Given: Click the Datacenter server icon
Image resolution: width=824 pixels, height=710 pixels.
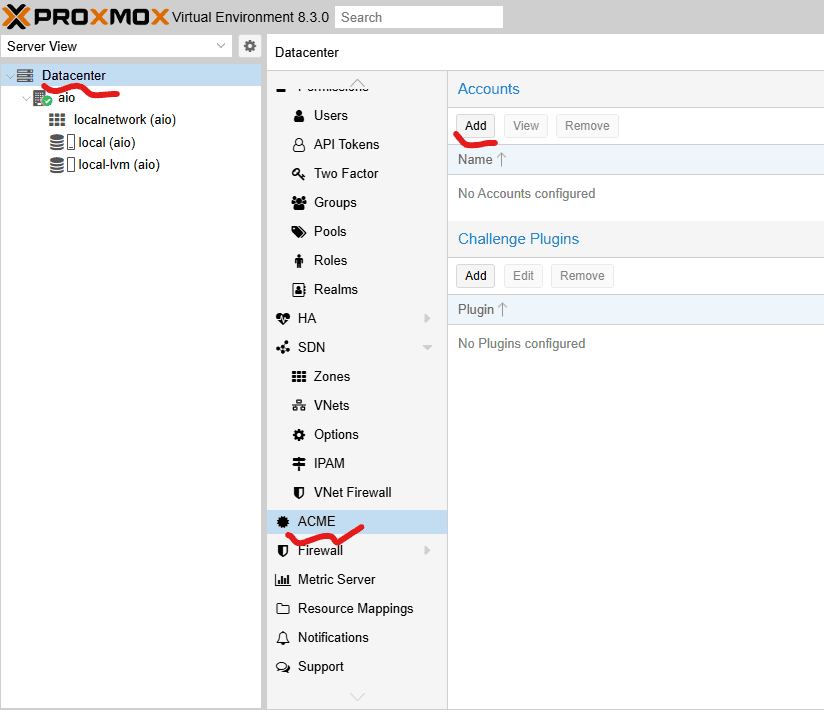Looking at the screenshot, I should 25,76.
